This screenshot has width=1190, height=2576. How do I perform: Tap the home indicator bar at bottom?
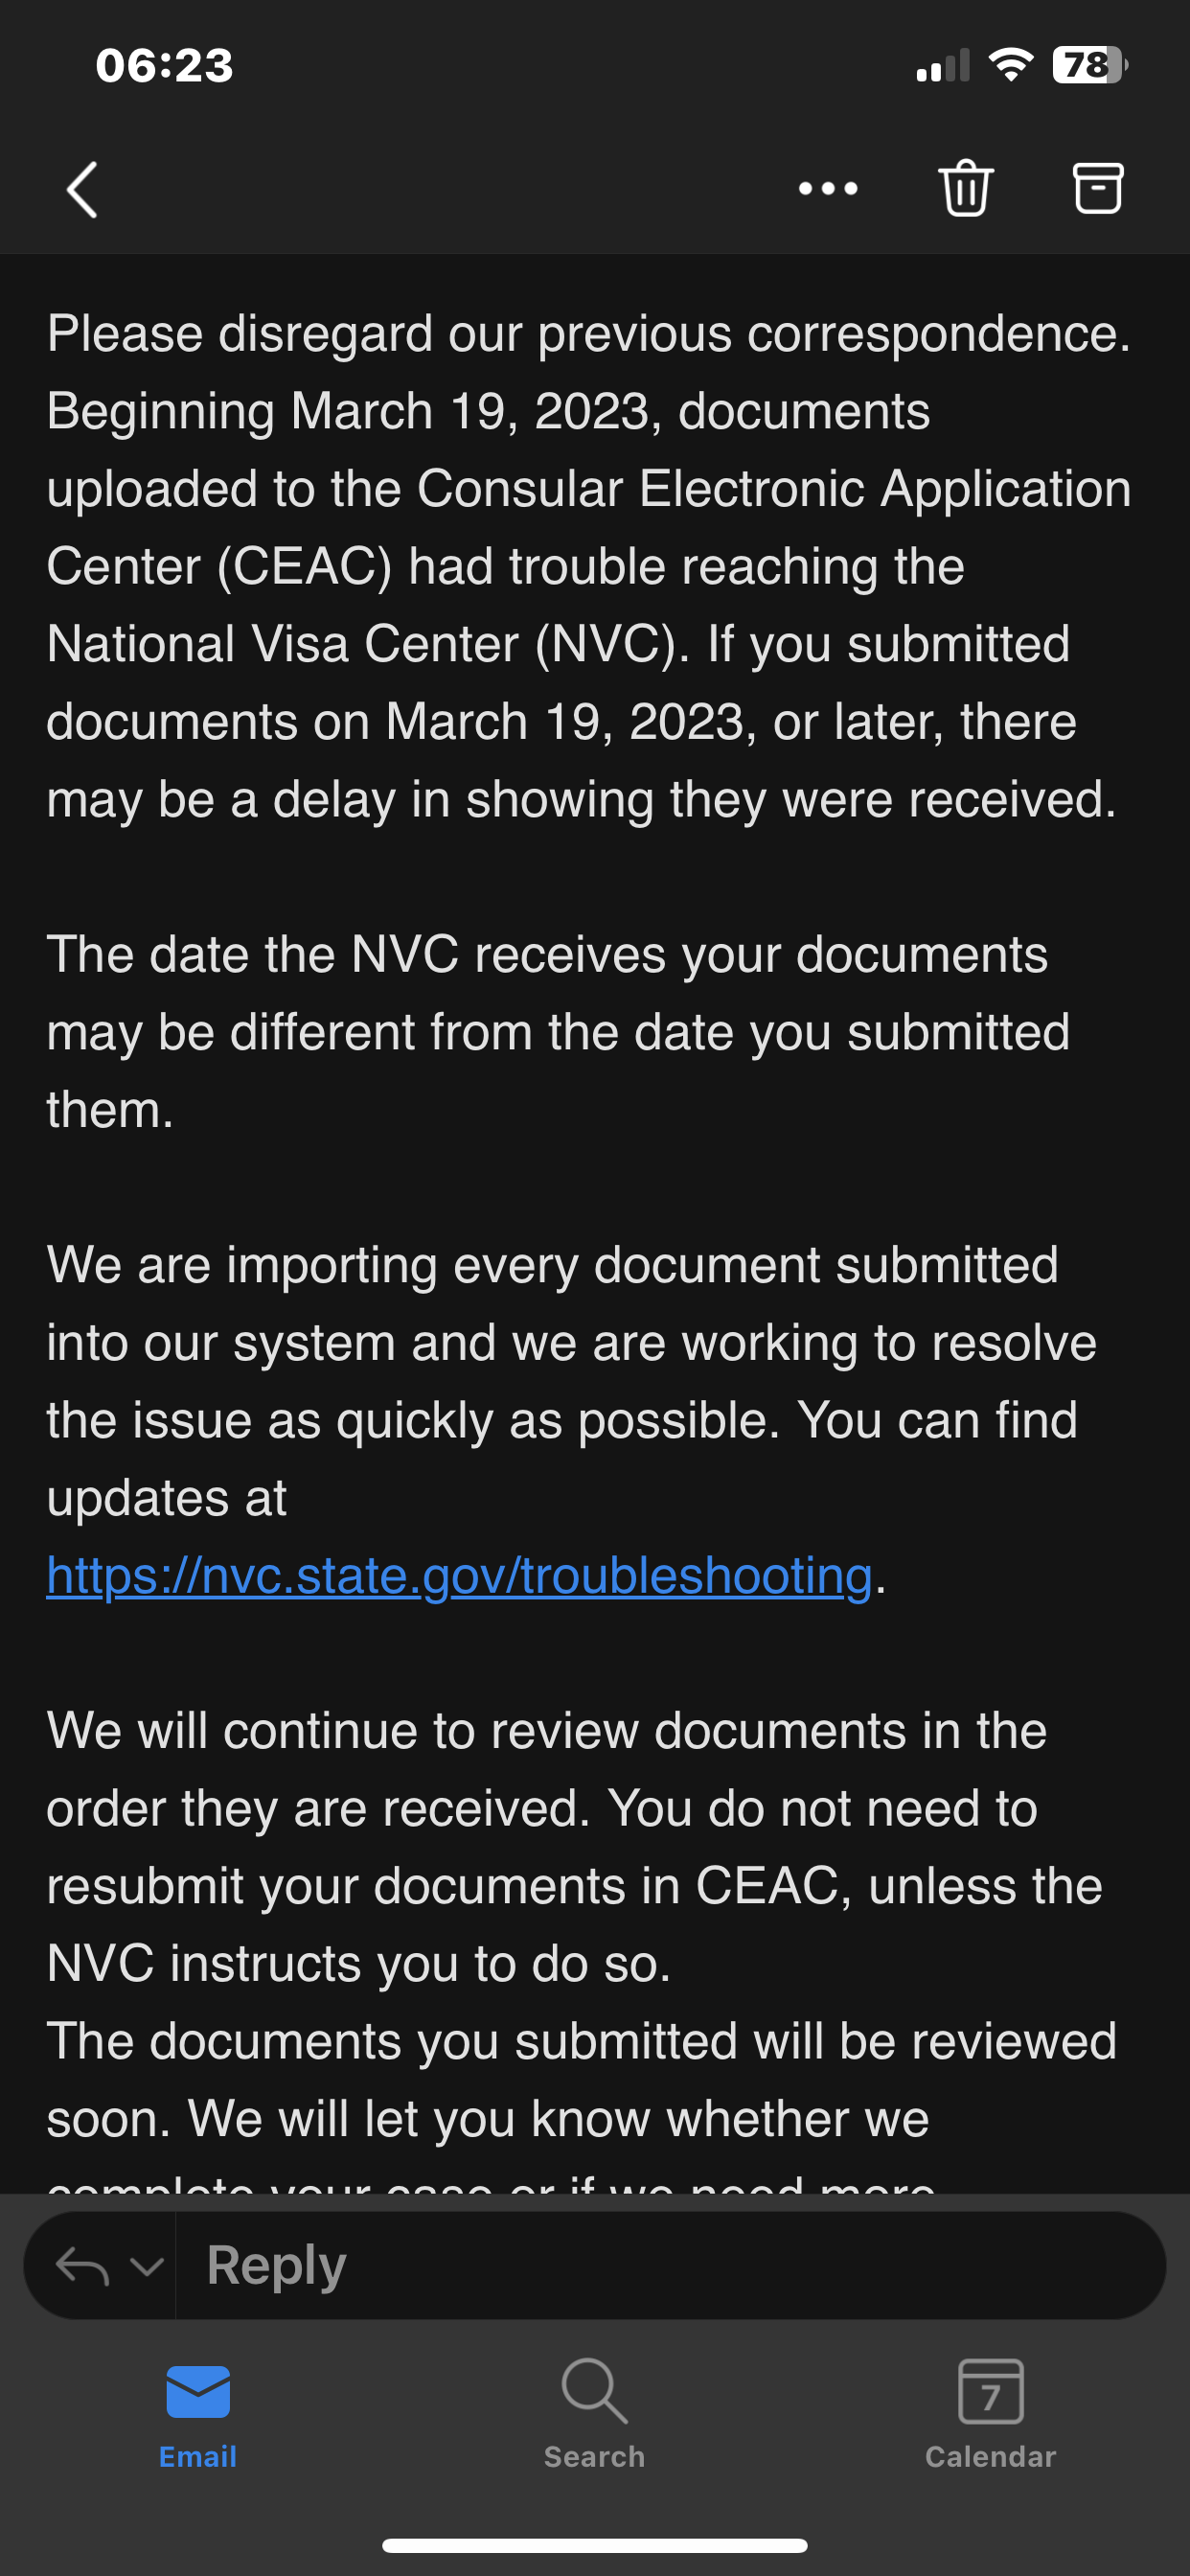[595, 2545]
